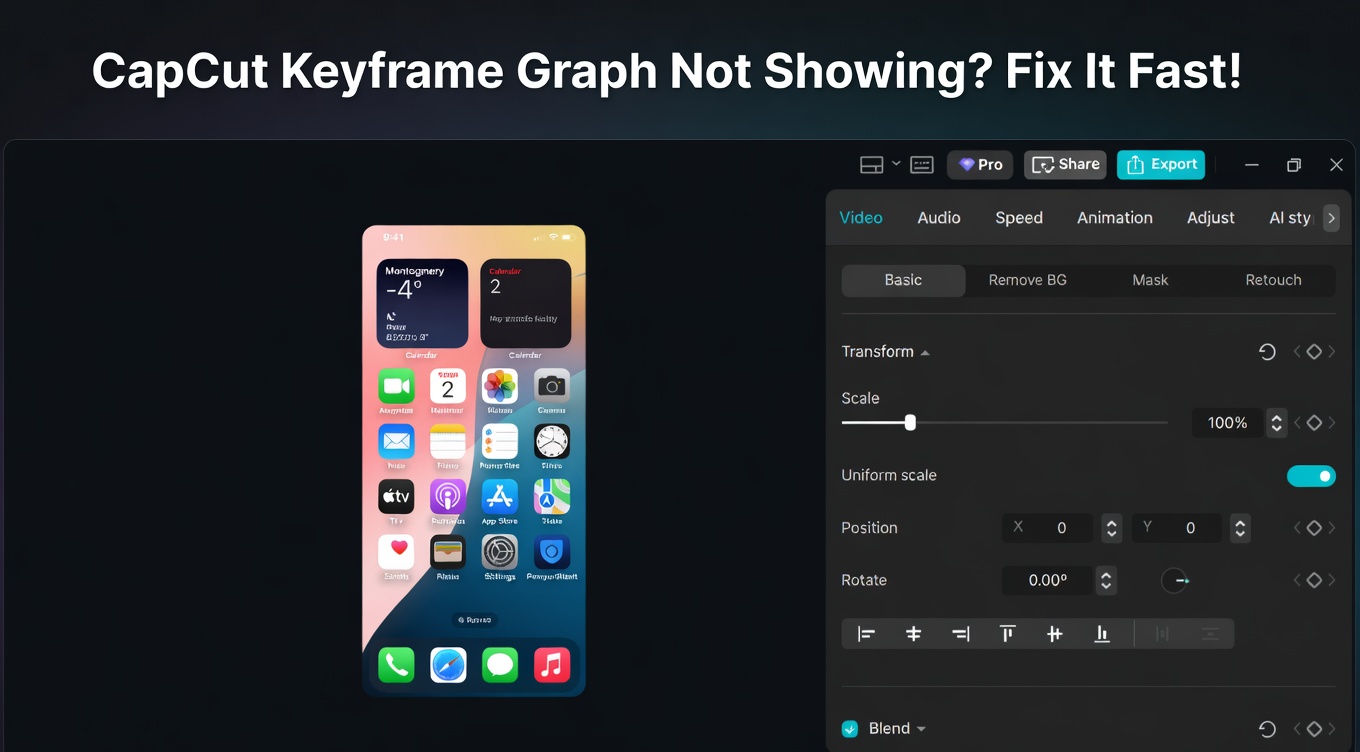Select the align top icon
Viewport: 1360px width, 752px height.
1007,633
